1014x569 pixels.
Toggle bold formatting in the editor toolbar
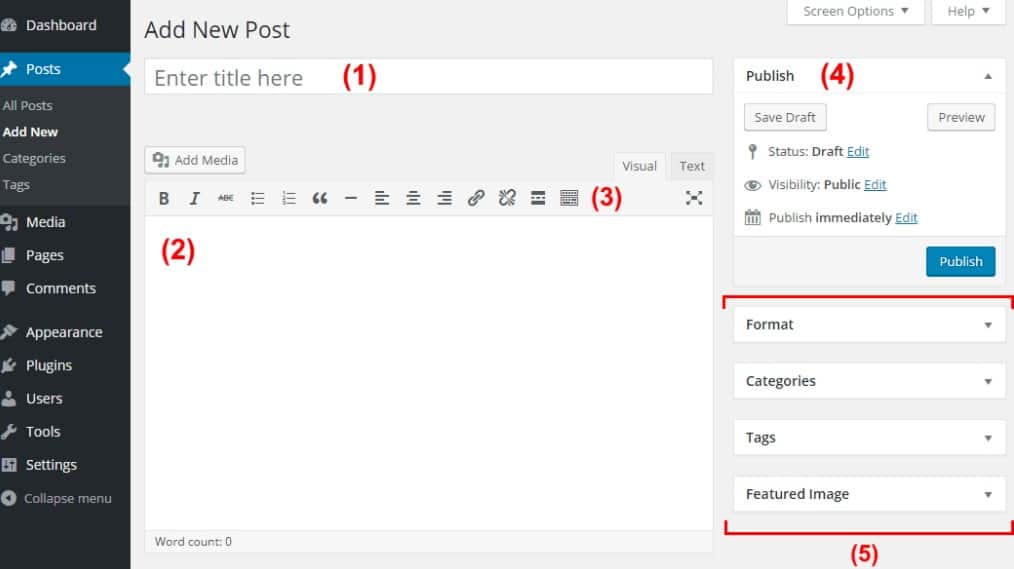tap(164, 198)
